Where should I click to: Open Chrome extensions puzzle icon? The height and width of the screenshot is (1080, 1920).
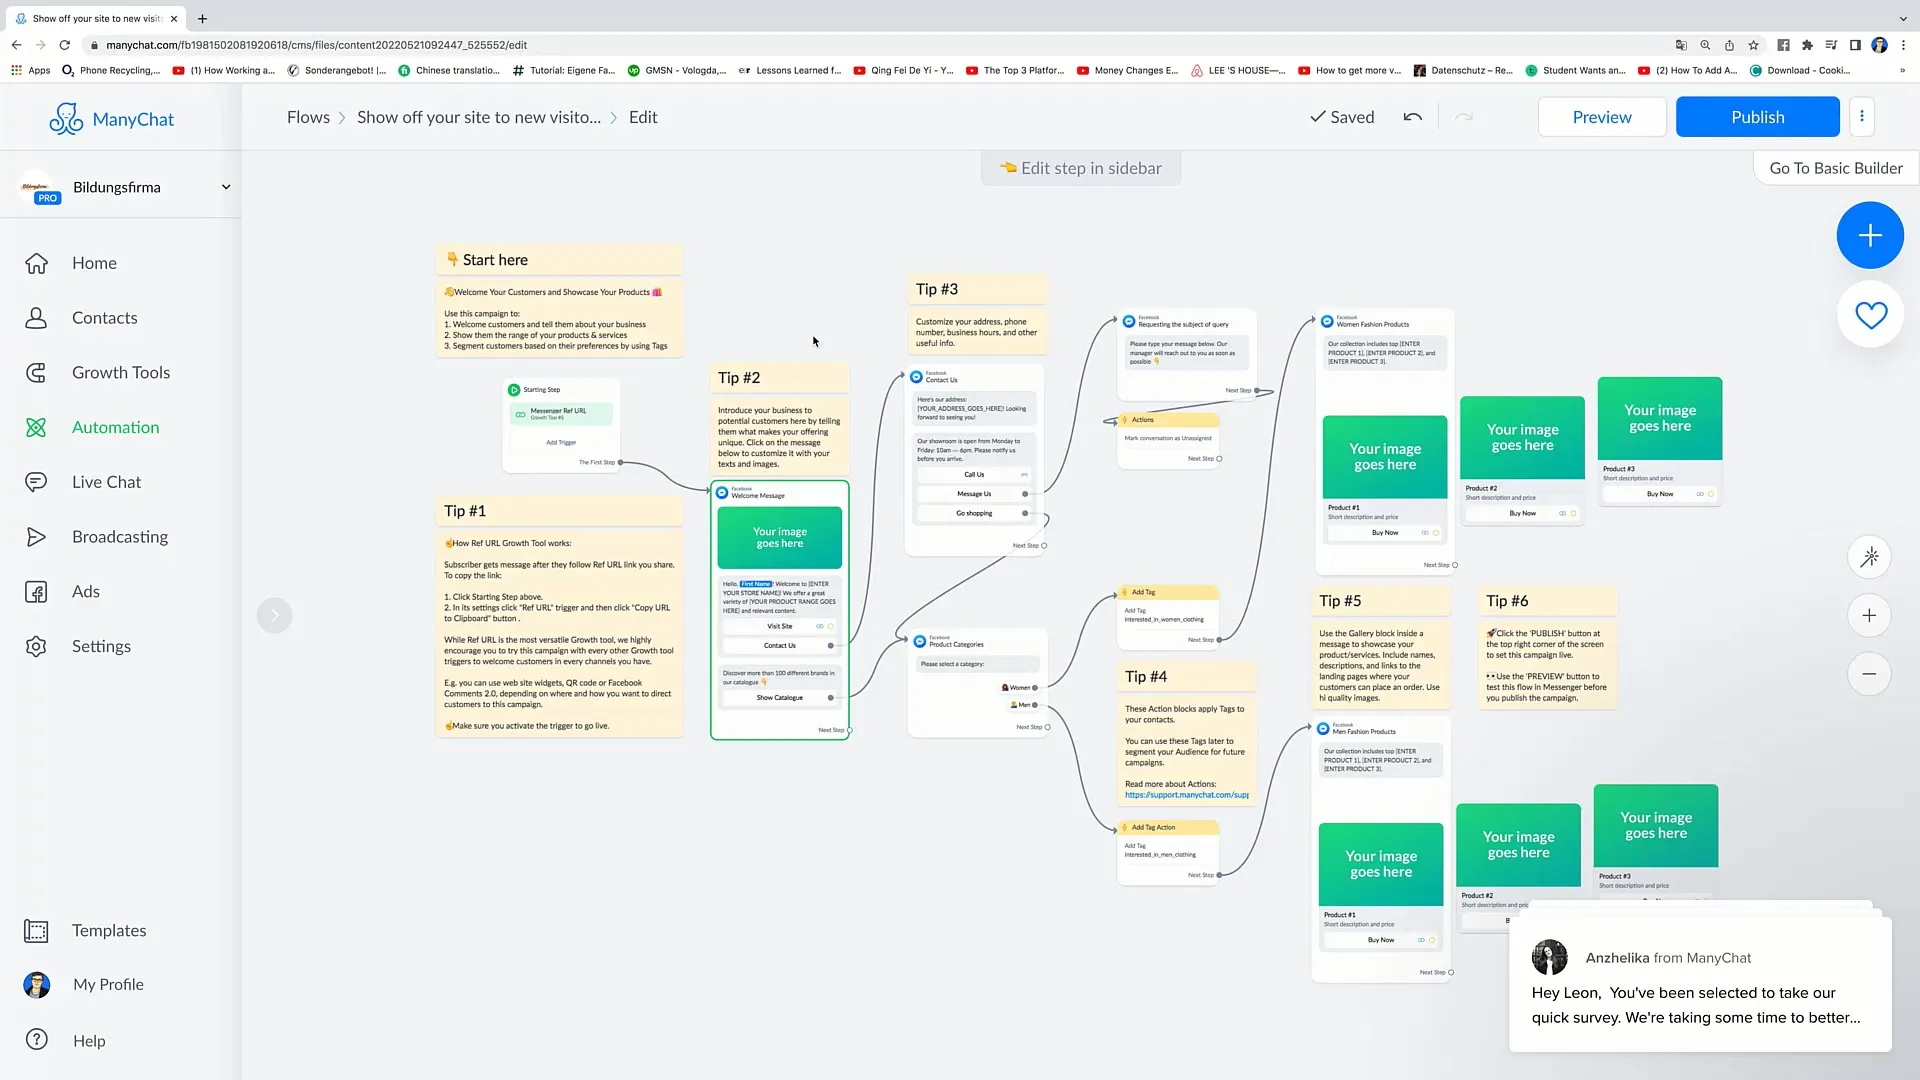click(x=1807, y=45)
